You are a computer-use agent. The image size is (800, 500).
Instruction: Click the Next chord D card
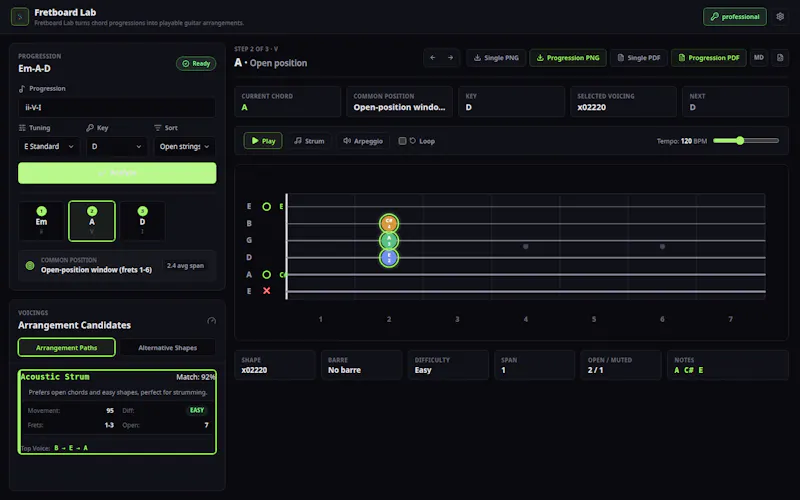click(735, 102)
